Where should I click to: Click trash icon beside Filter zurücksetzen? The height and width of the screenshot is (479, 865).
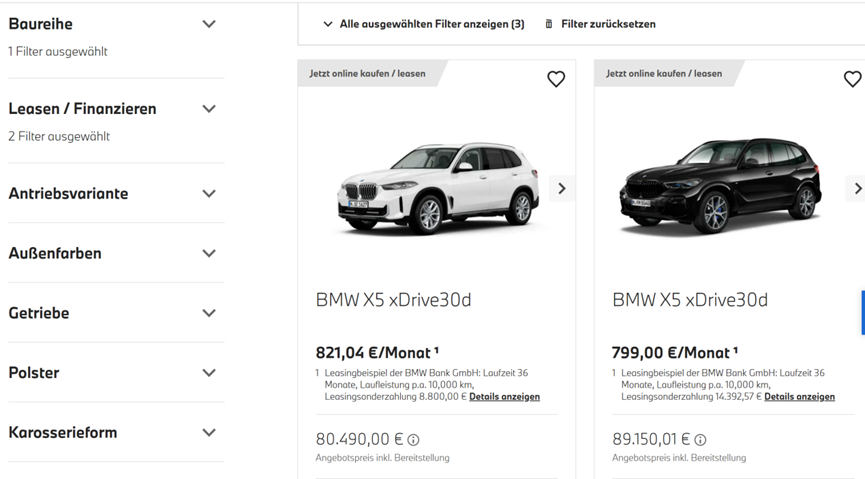point(549,24)
